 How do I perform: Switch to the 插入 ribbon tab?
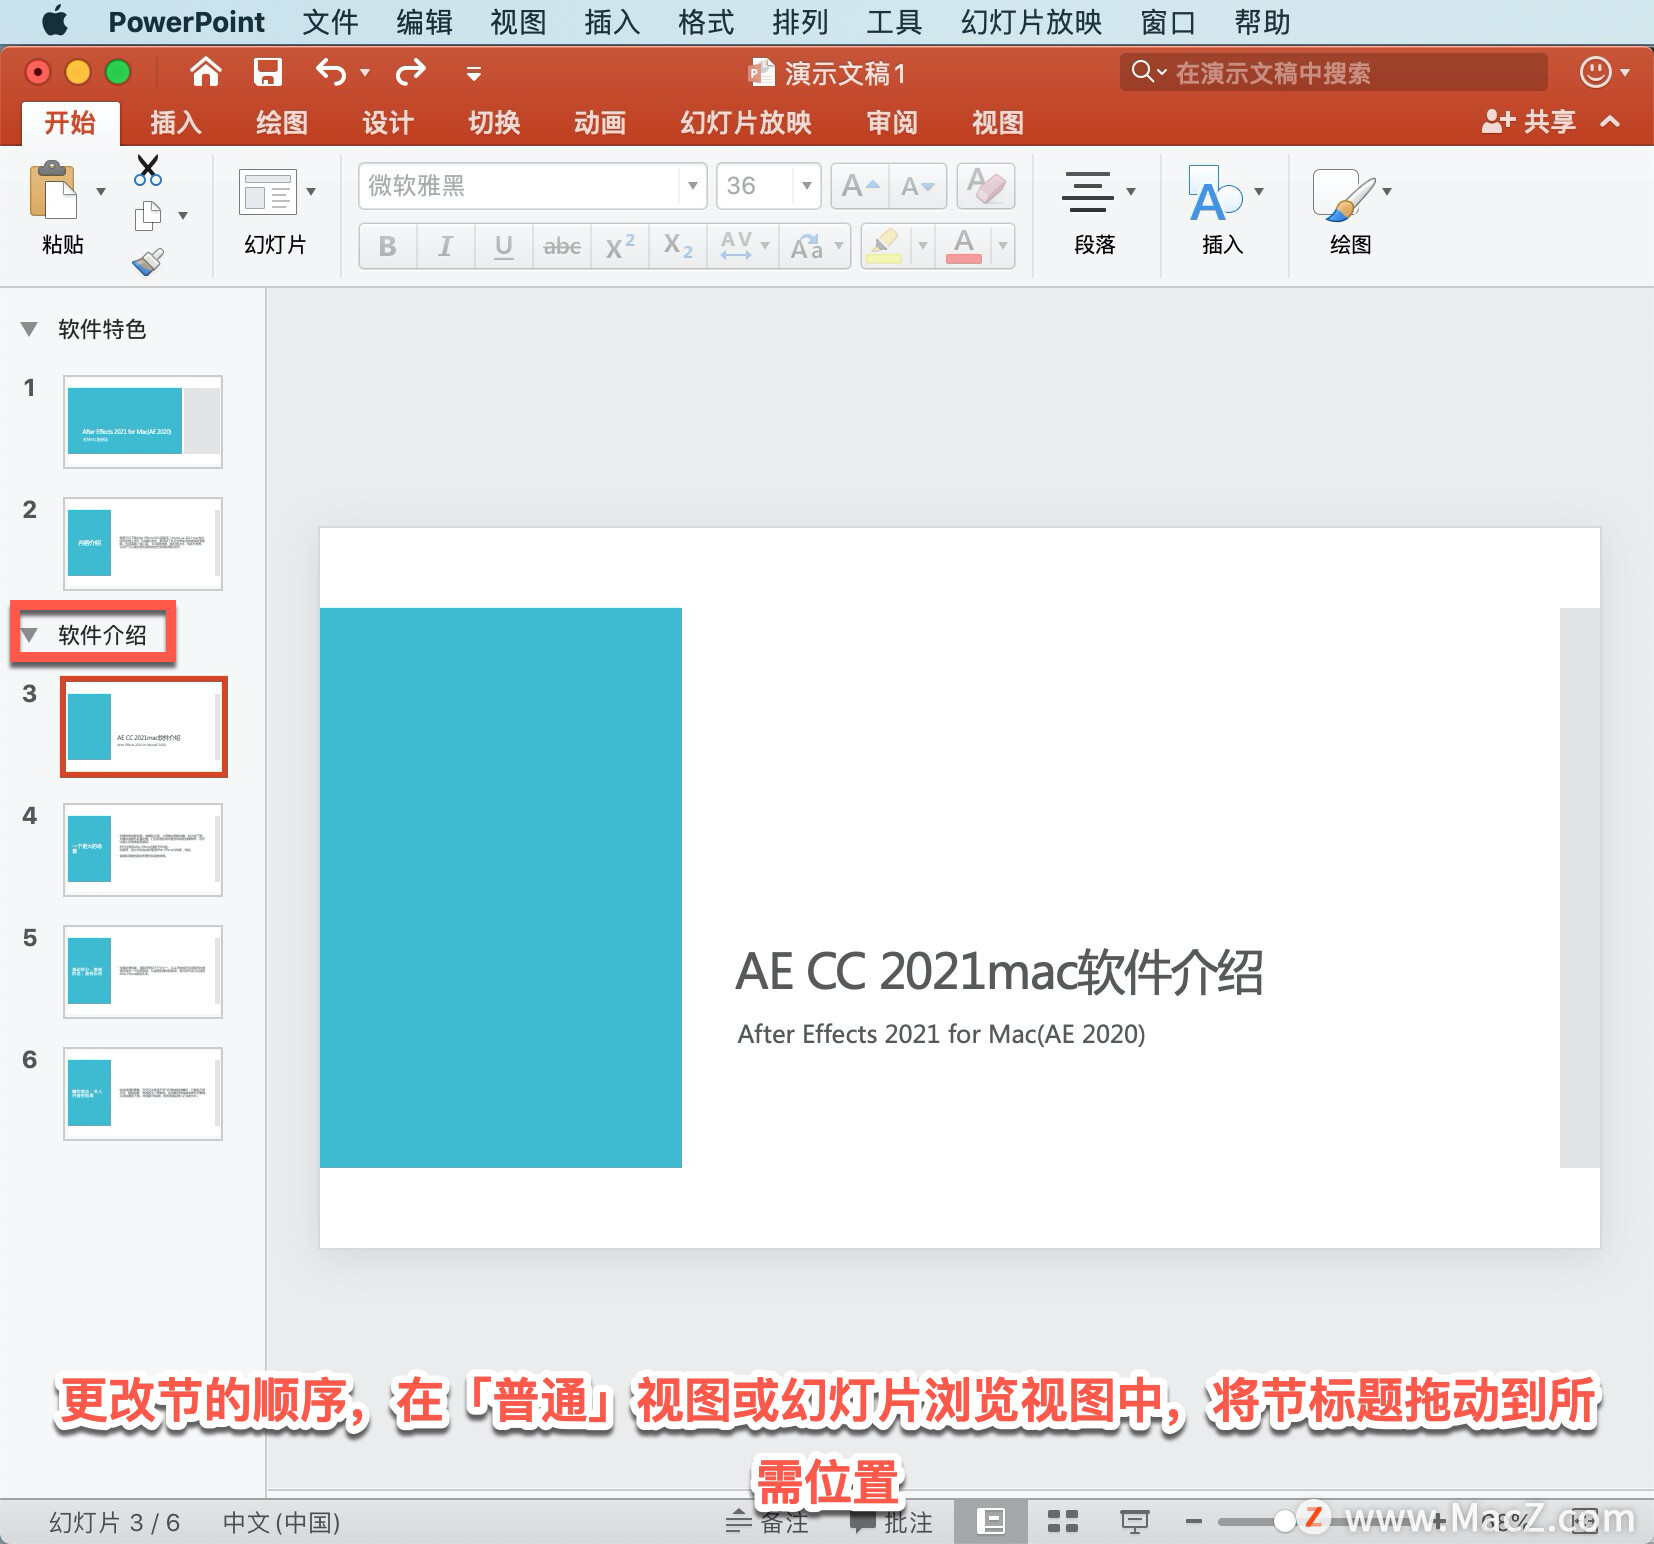pos(176,123)
